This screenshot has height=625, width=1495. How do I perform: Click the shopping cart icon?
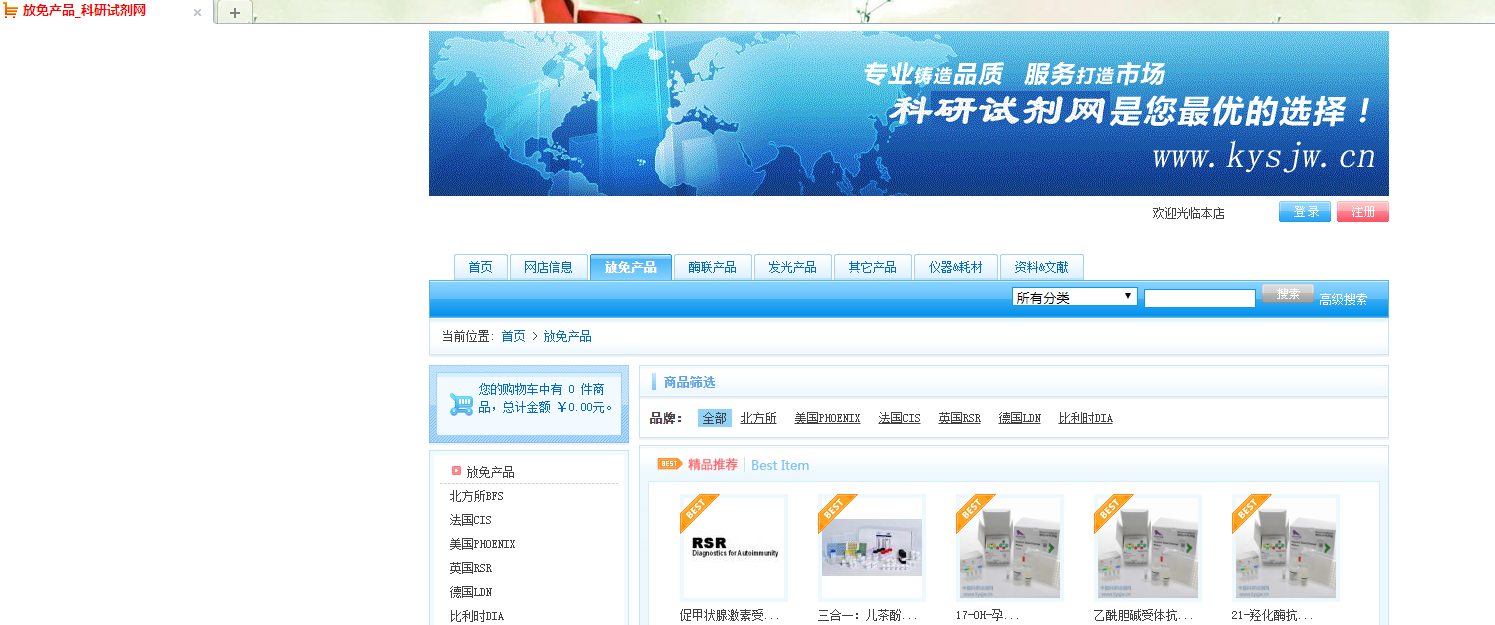point(461,404)
